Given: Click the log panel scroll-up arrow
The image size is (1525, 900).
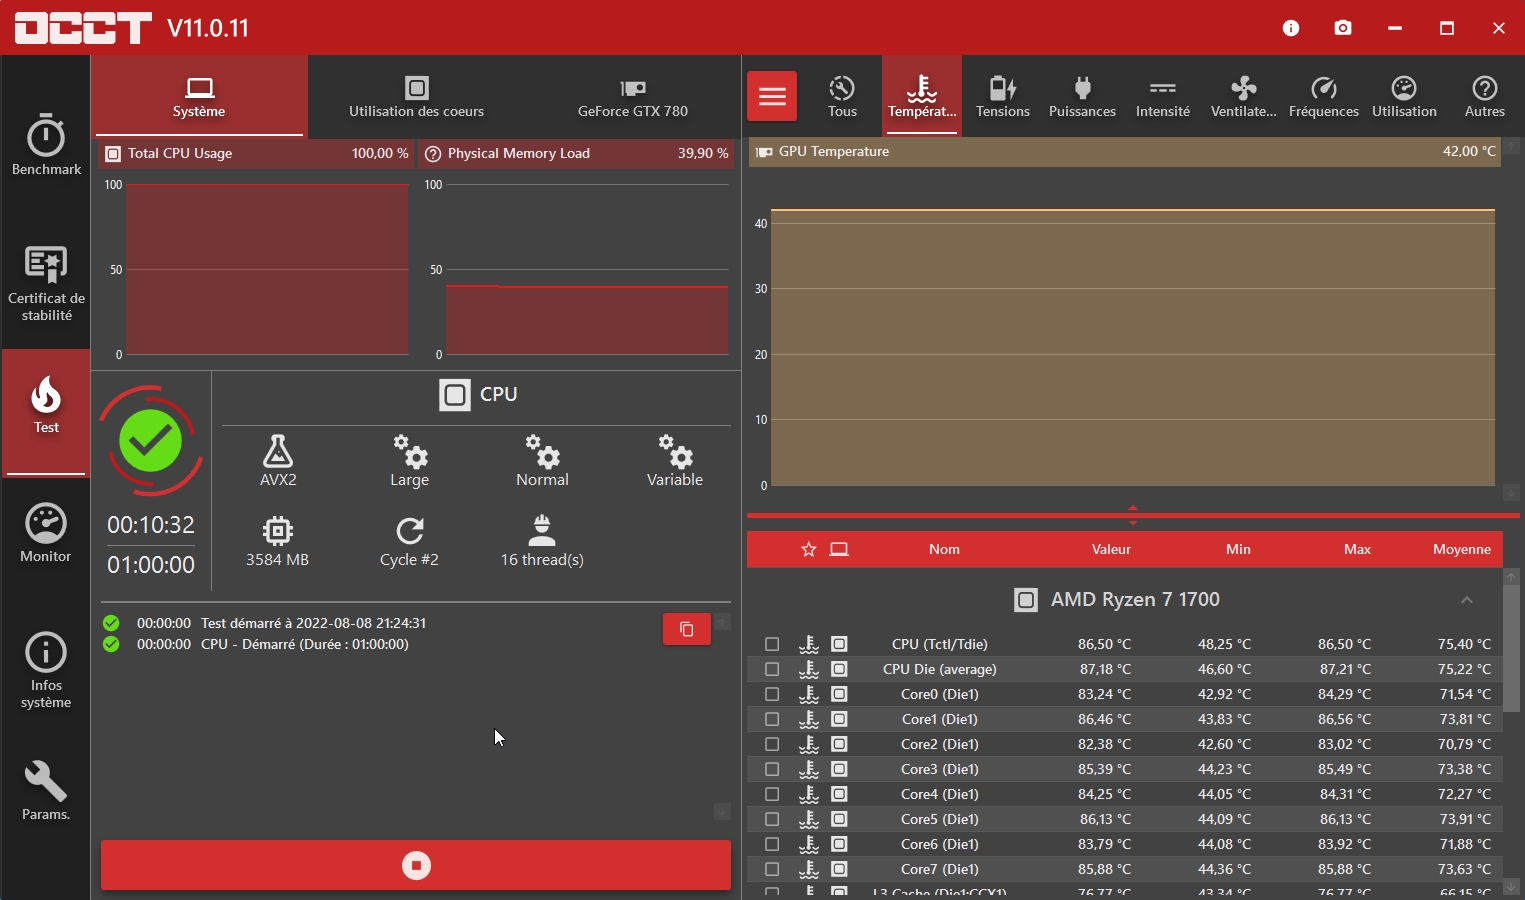Looking at the screenshot, I should [722, 622].
